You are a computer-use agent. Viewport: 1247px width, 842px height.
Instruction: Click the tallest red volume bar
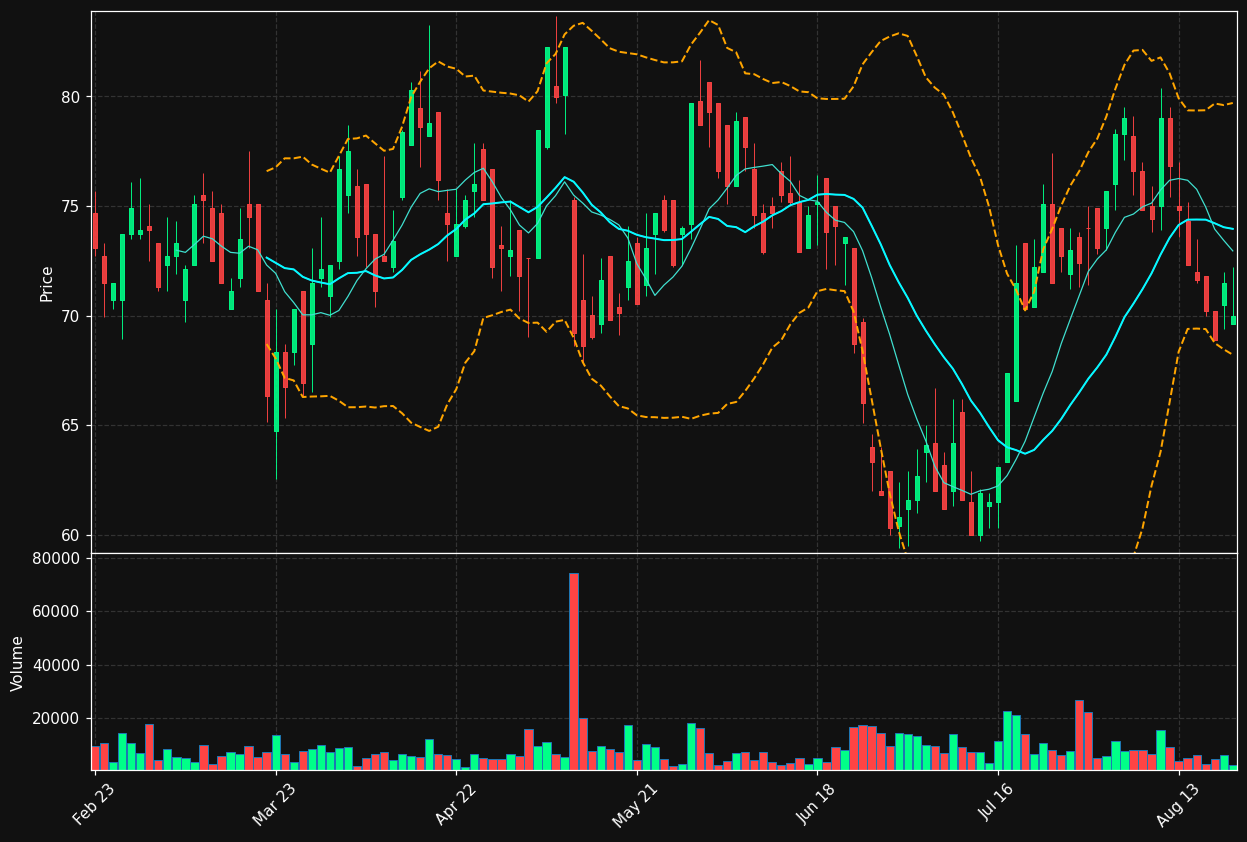[x=574, y=671]
